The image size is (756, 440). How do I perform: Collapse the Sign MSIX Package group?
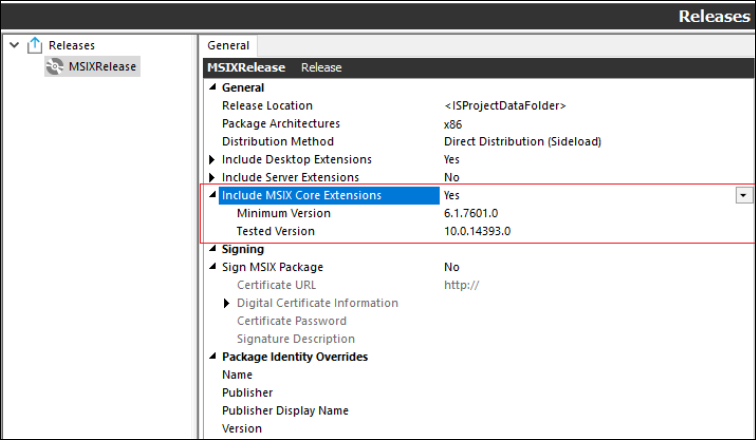click(212, 268)
